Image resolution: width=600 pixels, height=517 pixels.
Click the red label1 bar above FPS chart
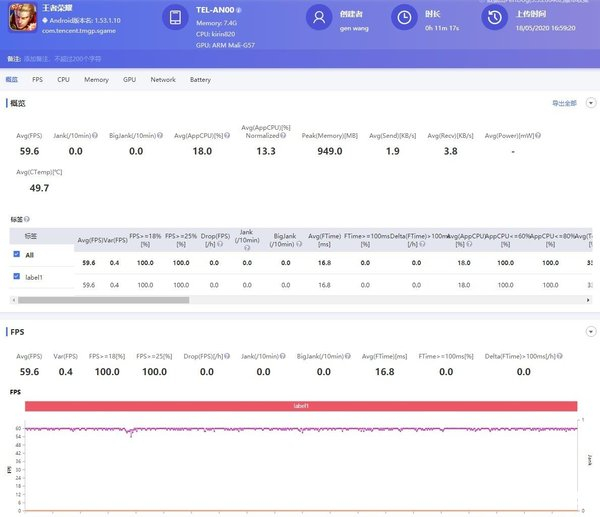301,406
